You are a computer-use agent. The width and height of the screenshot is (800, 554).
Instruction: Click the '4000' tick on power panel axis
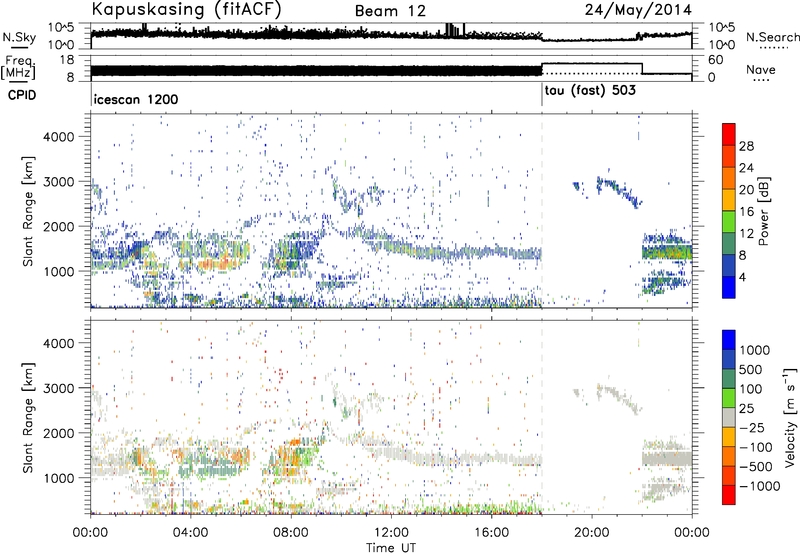tap(58, 137)
